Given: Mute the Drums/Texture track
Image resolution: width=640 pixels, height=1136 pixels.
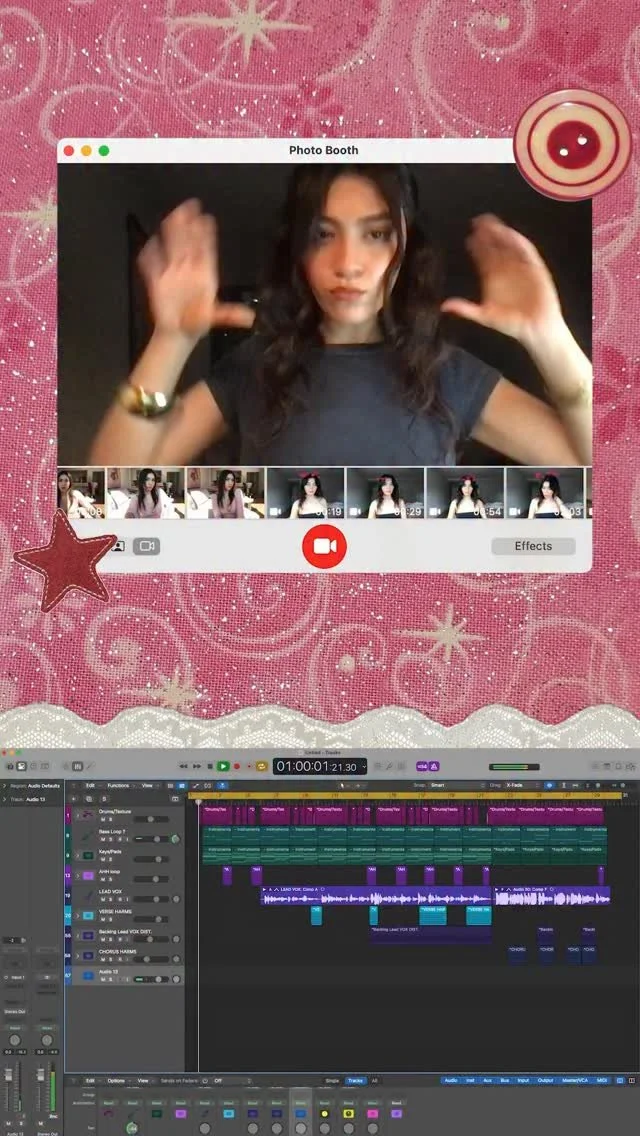Looking at the screenshot, I should (x=103, y=819).
